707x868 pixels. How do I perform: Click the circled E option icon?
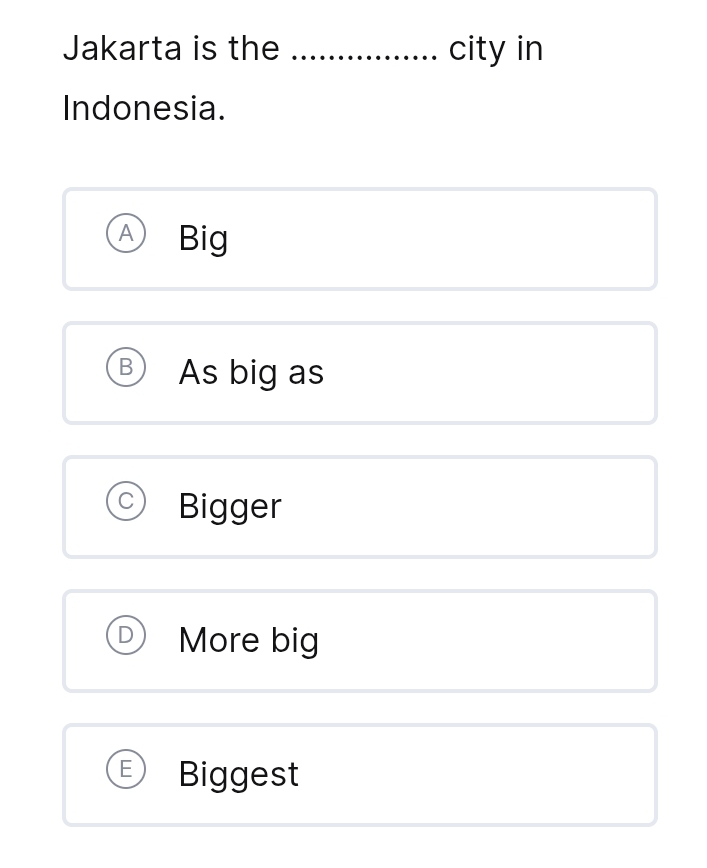[x=125, y=770]
